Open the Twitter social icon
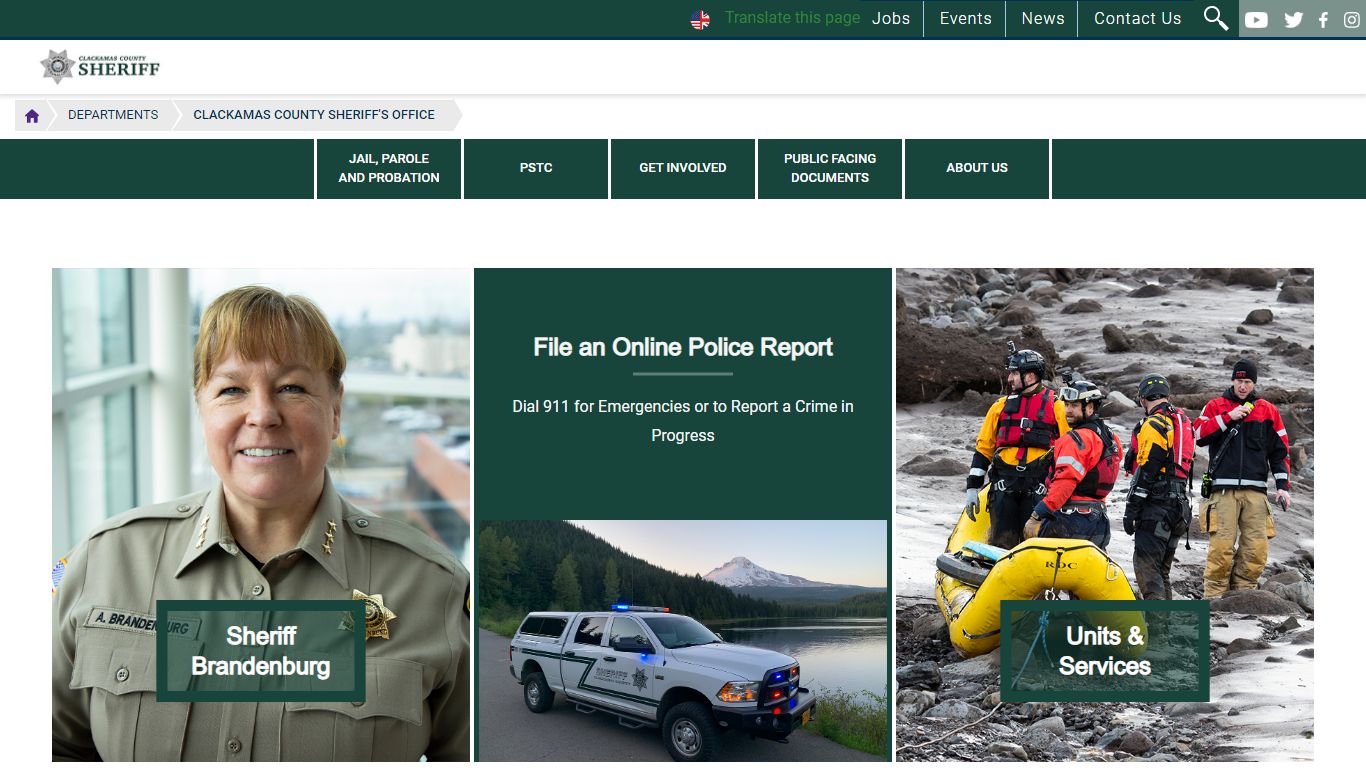 pyautogui.click(x=1293, y=19)
